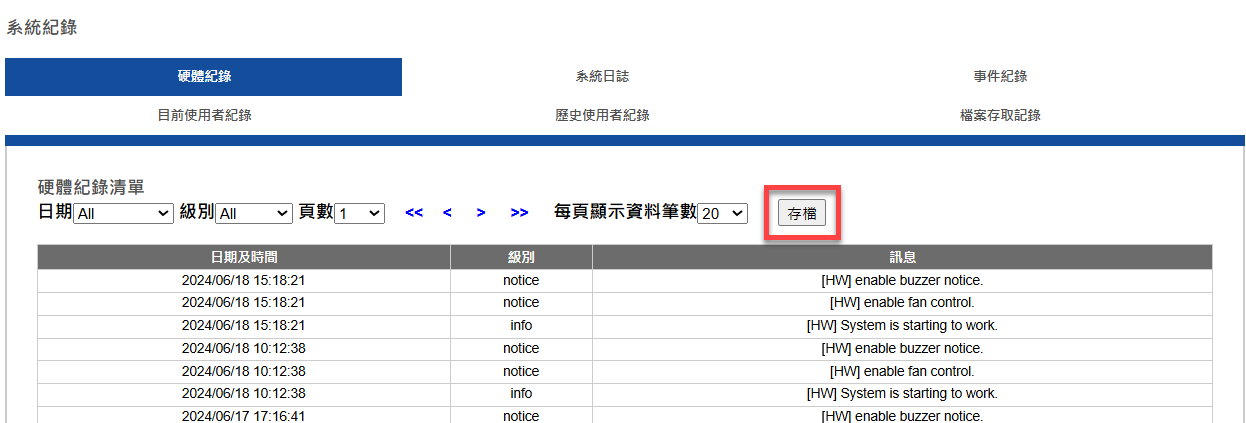This screenshot has height=423, width=1246.
Task: Click the 訊息 column header
Action: pyautogui.click(x=902, y=258)
